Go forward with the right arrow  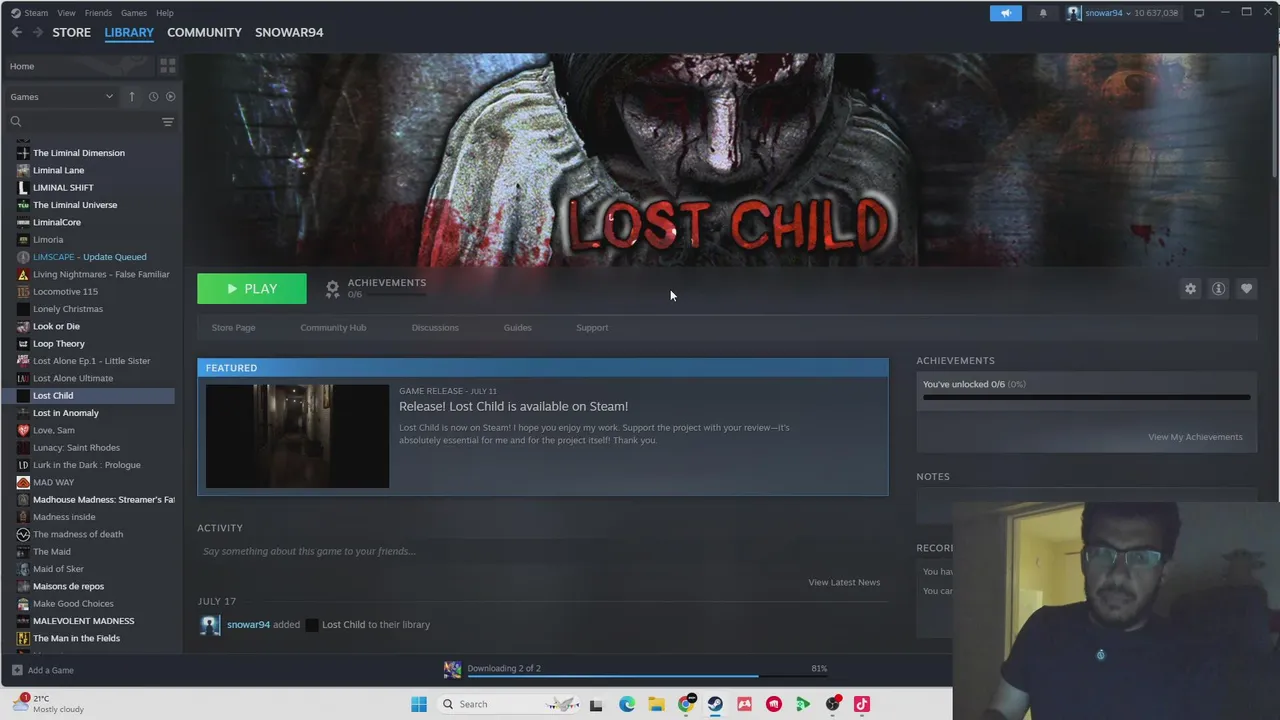(x=38, y=32)
